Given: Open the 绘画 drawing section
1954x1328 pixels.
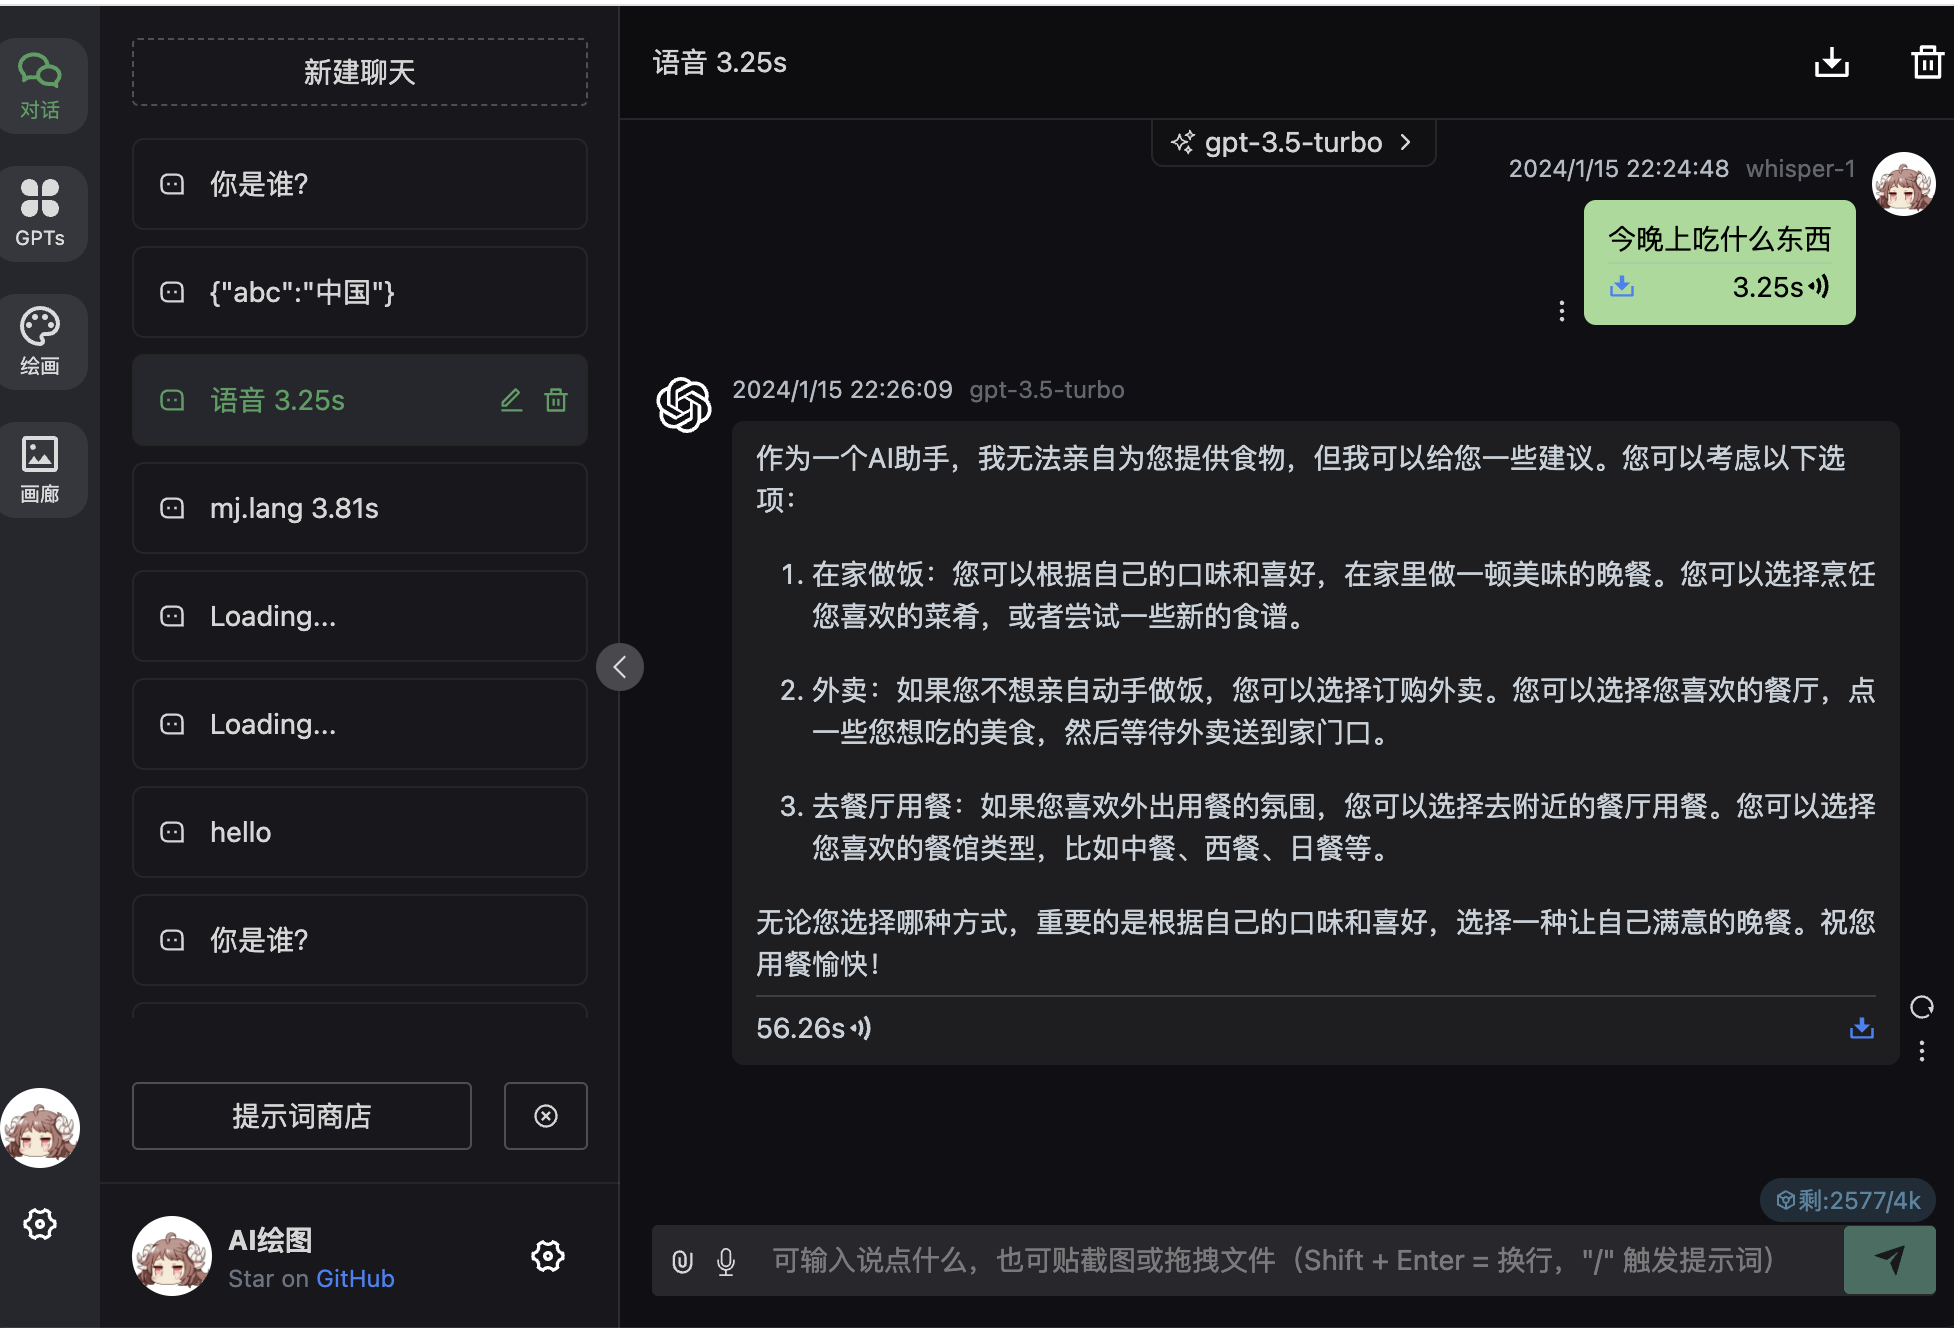Looking at the screenshot, I should pyautogui.click(x=40, y=341).
